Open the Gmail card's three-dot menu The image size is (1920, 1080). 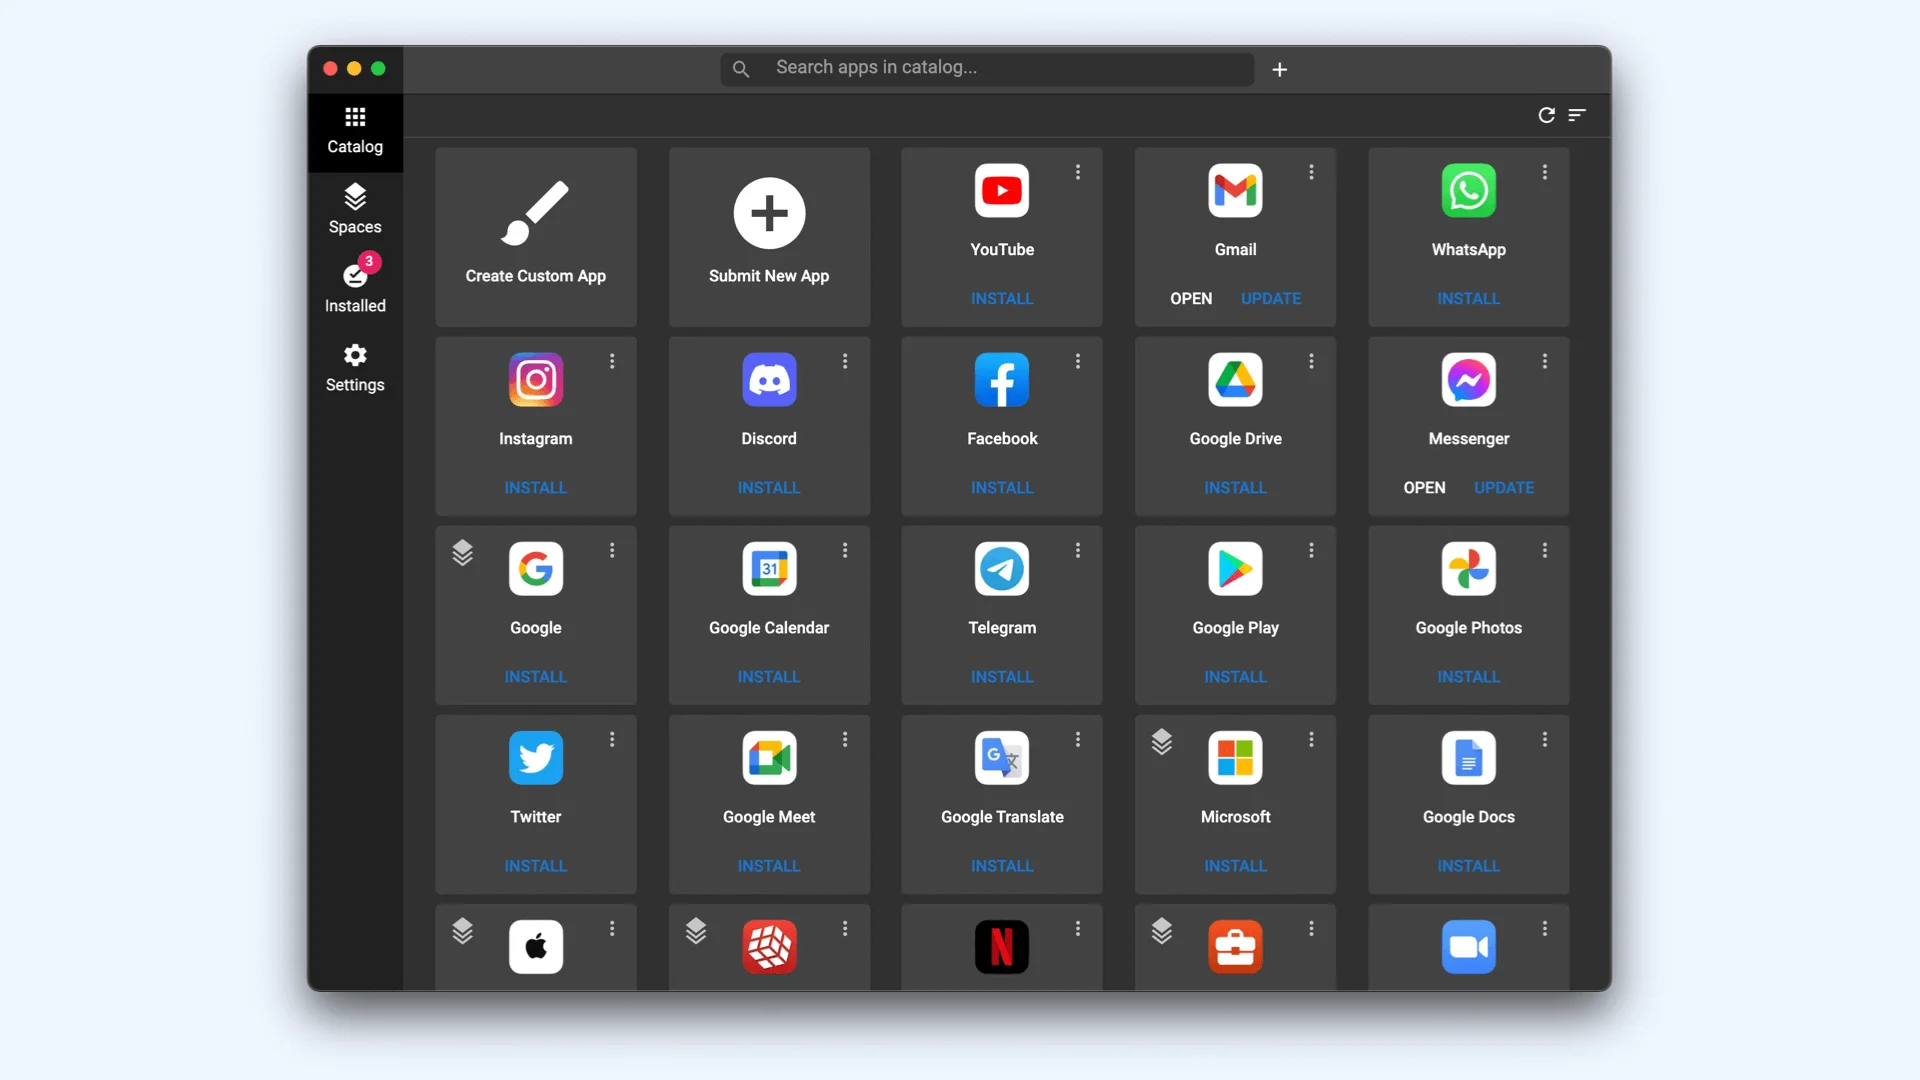1311,172
